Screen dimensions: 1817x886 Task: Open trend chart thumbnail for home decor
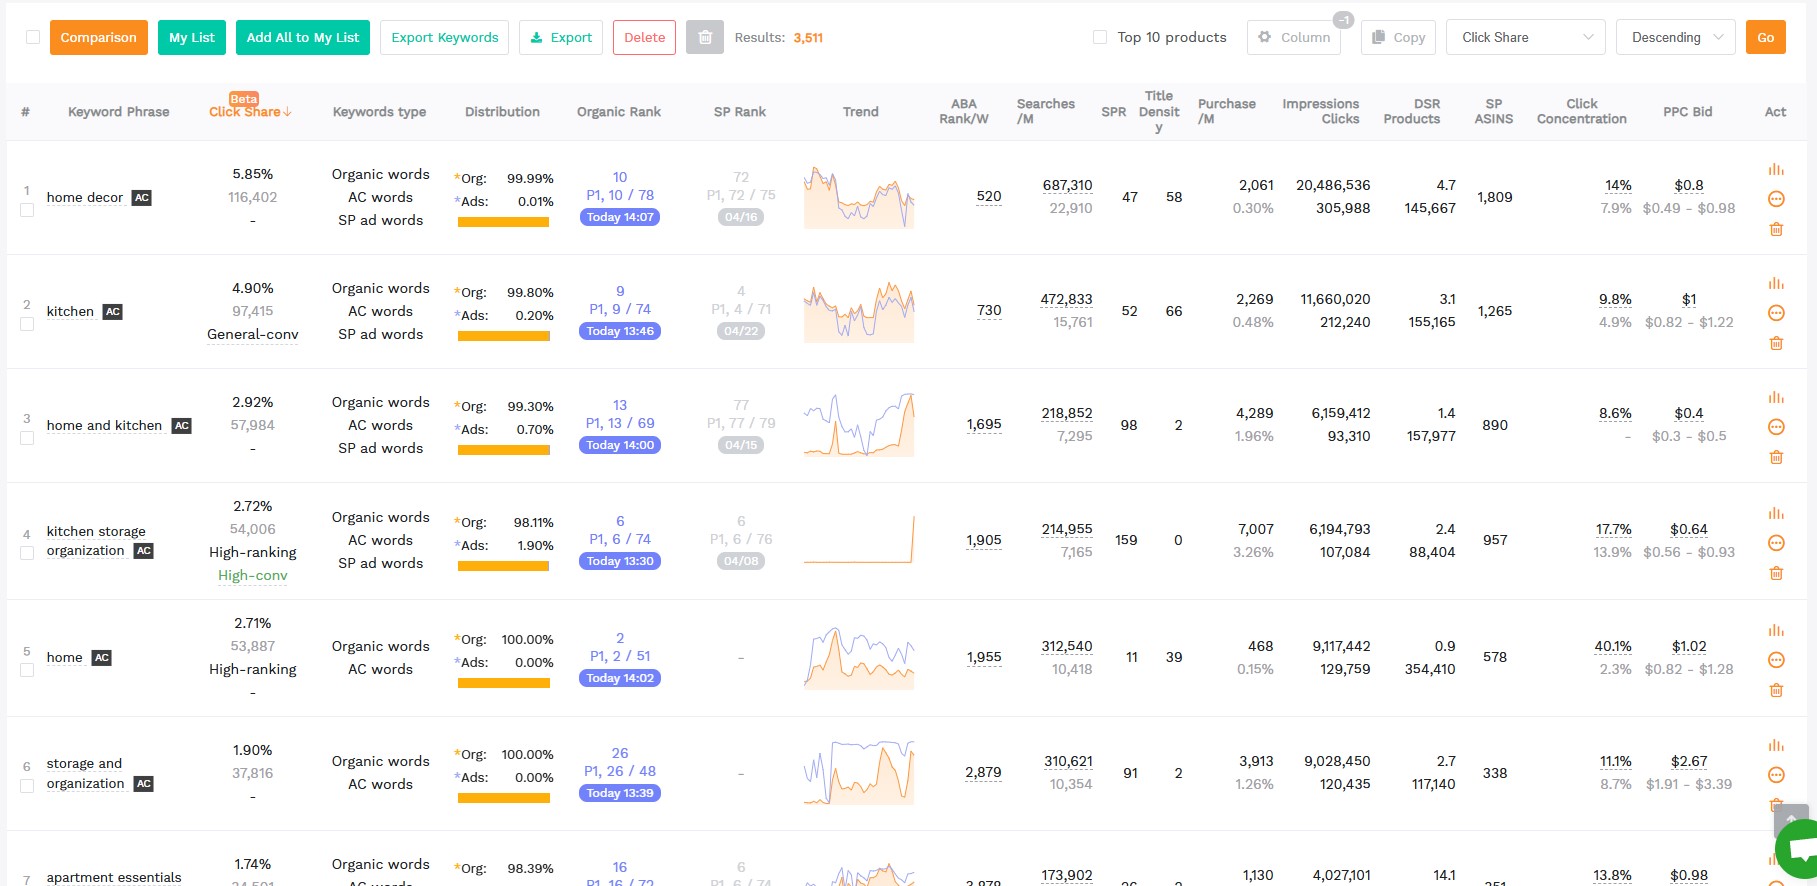(x=859, y=197)
